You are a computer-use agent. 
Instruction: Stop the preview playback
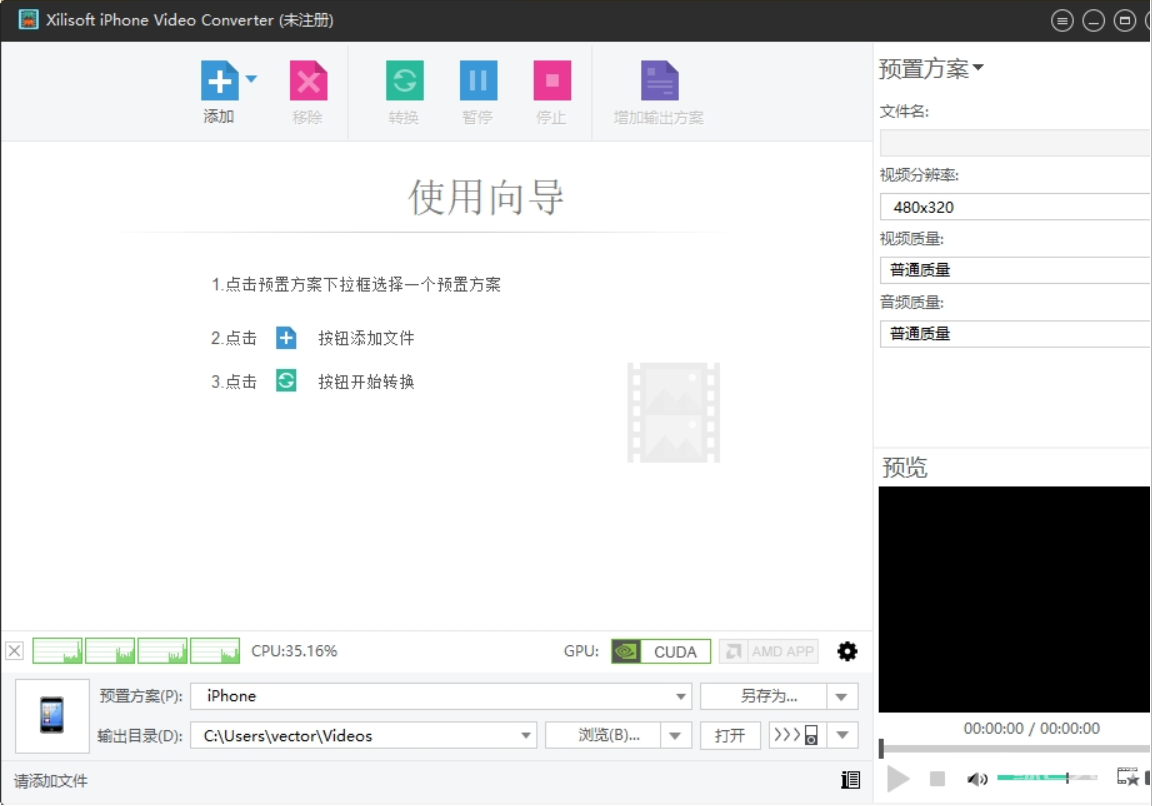coord(937,779)
